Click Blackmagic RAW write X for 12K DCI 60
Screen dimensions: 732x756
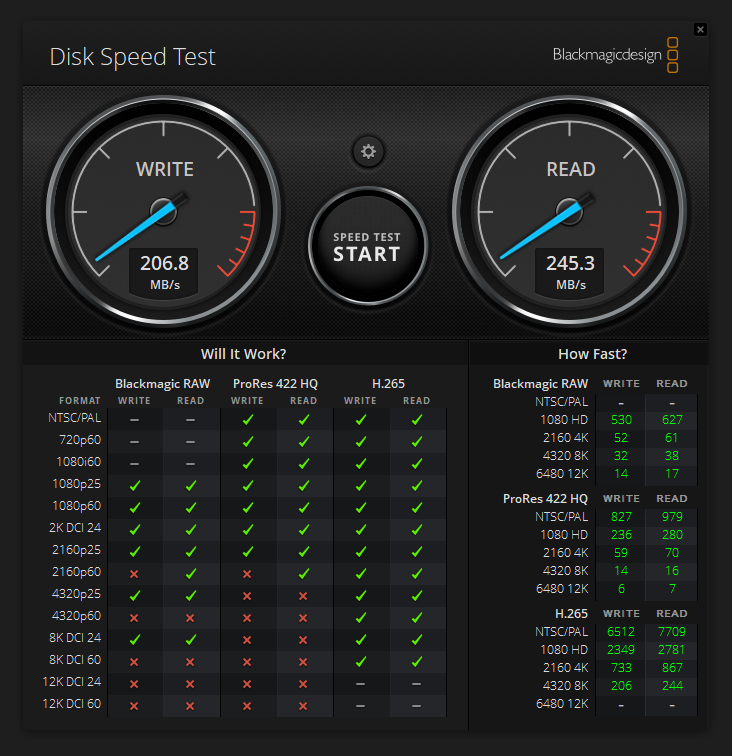(x=134, y=704)
